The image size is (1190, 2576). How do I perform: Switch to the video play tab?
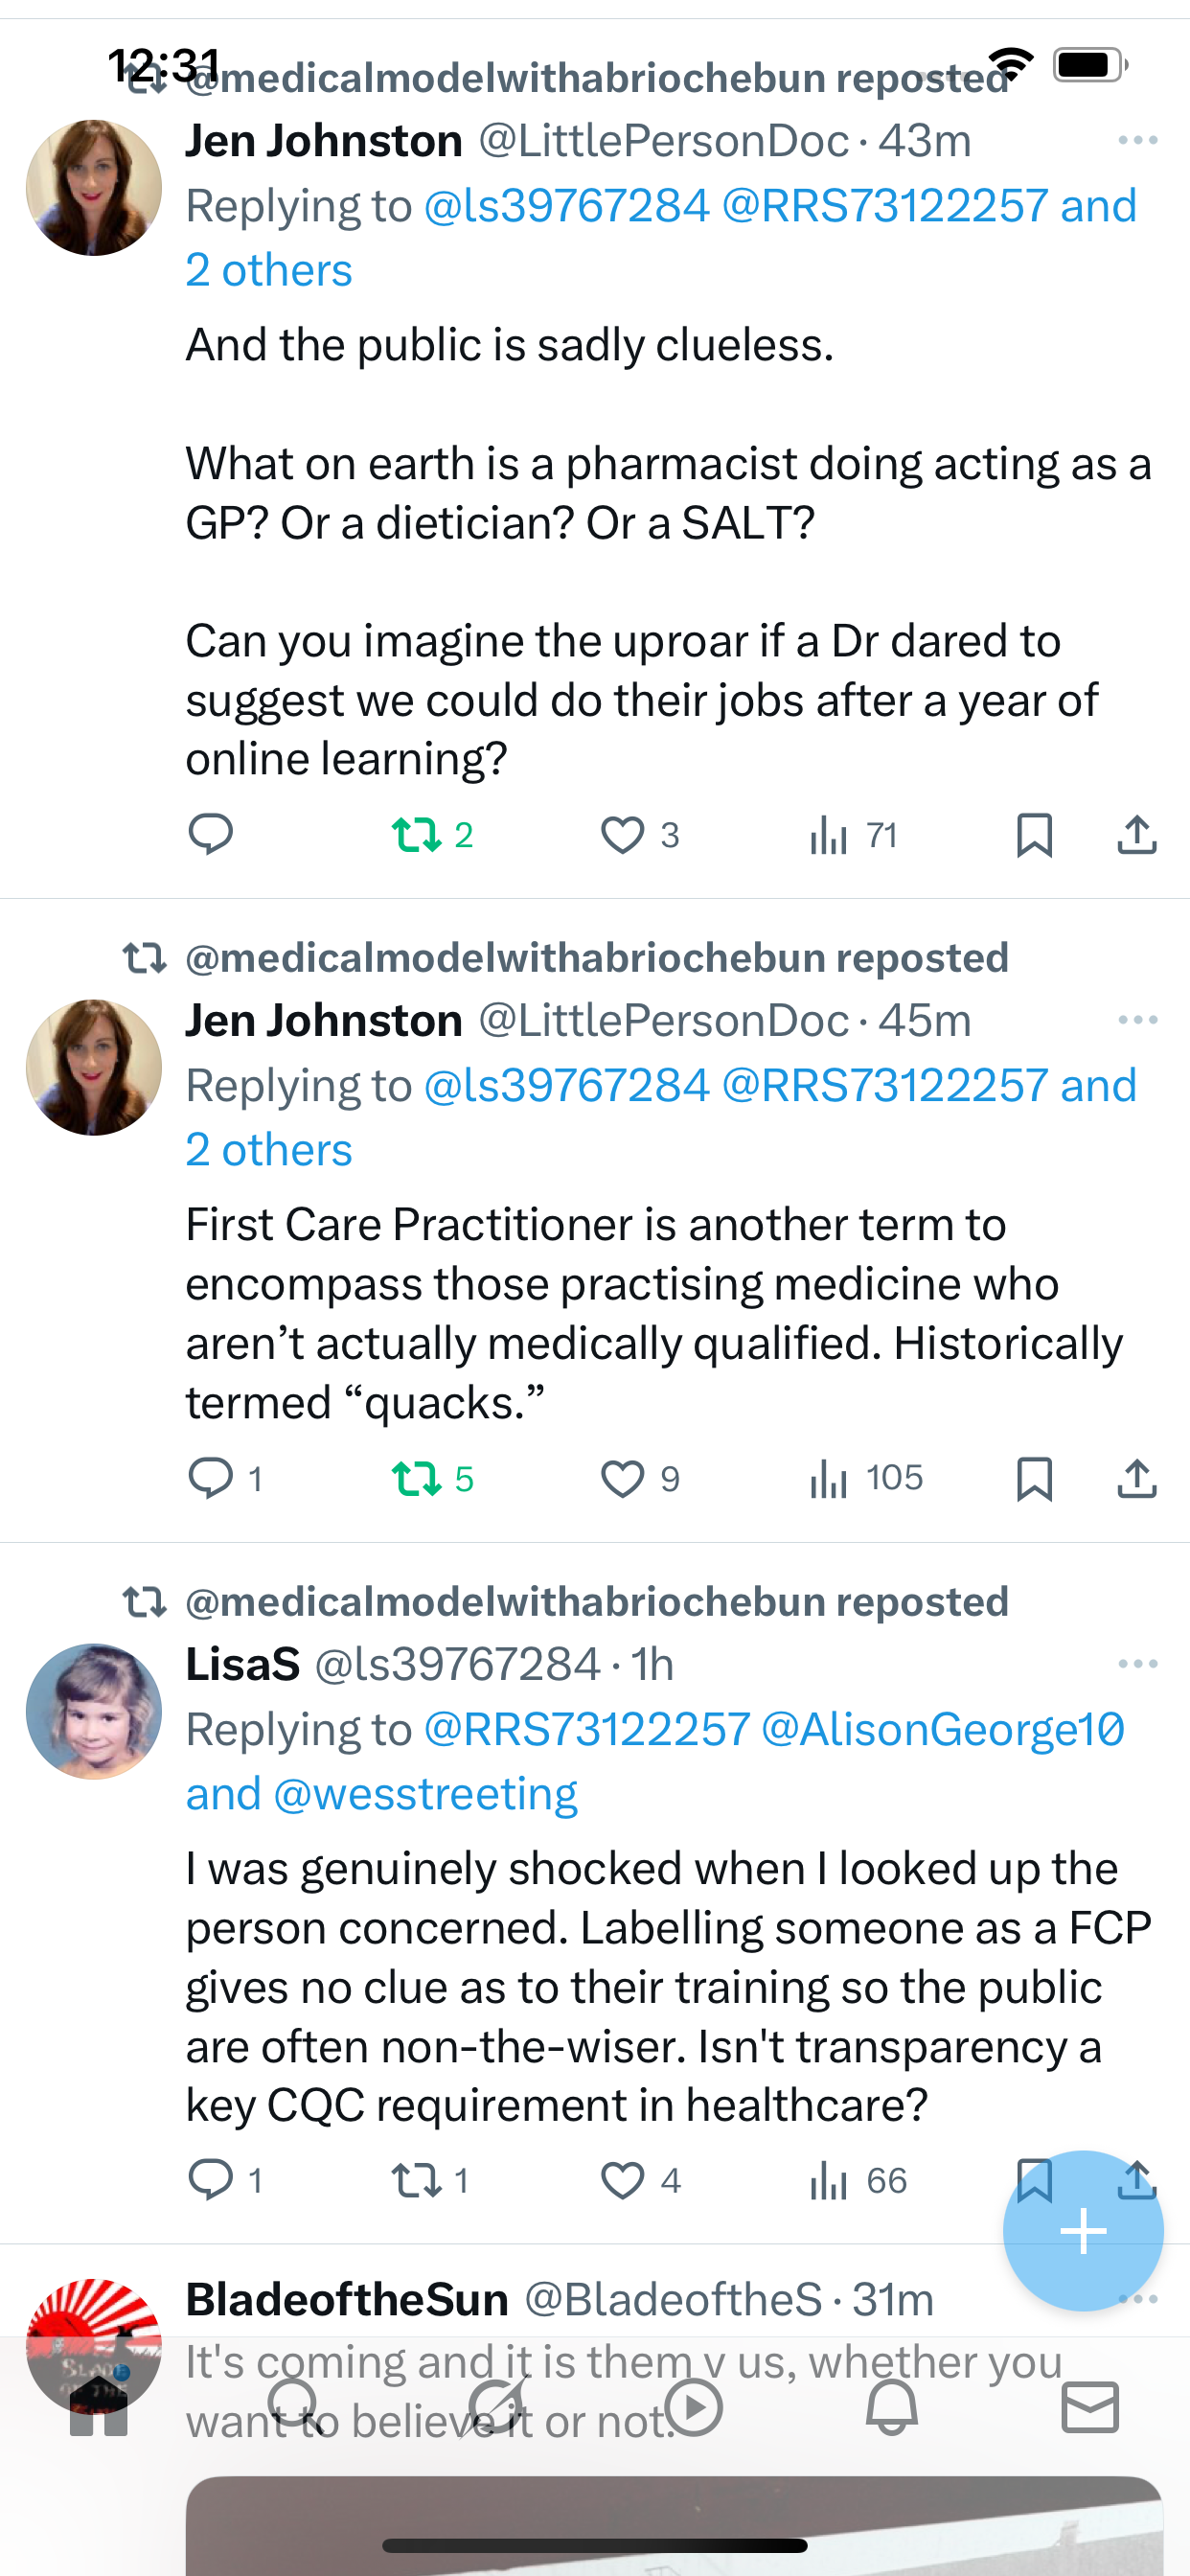pos(693,2406)
